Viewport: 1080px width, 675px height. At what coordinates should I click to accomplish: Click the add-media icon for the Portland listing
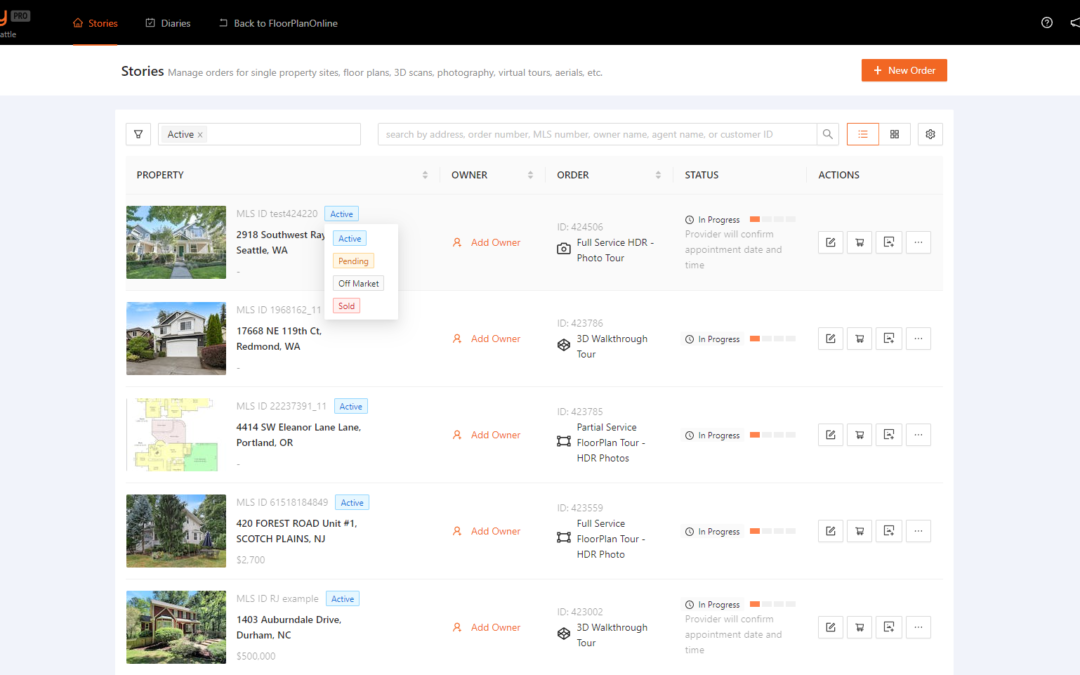coord(889,434)
